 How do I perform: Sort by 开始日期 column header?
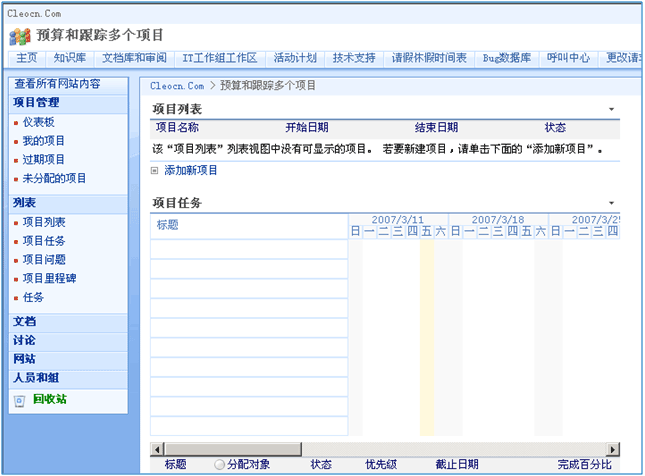point(306,128)
